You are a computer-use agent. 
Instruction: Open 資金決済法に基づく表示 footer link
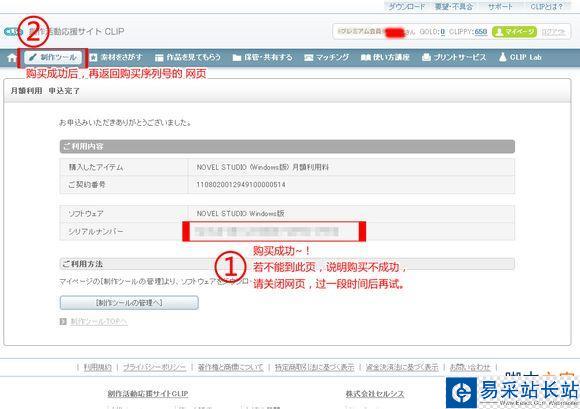point(402,367)
